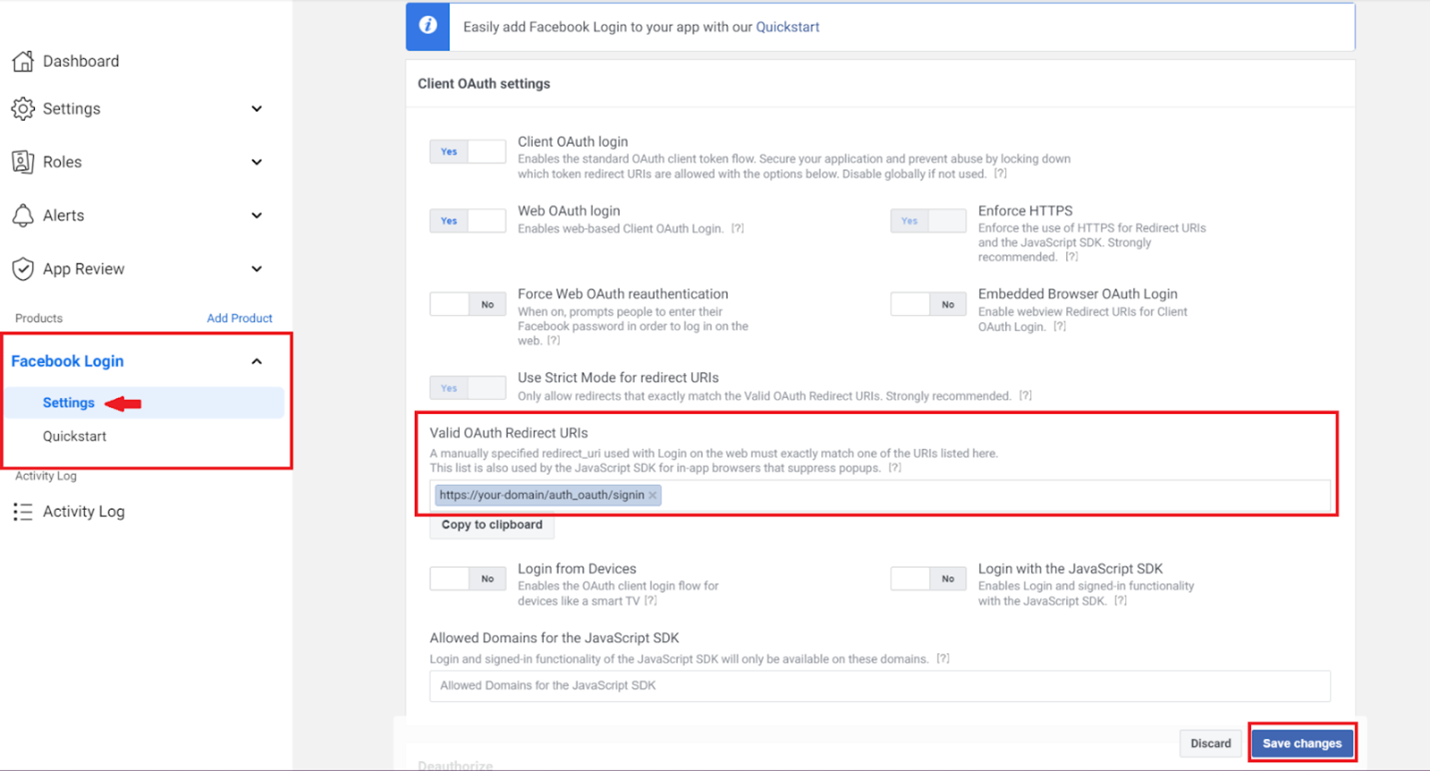The width and height of the screenshot is (1430, 771).
Task: Expand the App Review sidebar chevron
Action: pos(257,269)
